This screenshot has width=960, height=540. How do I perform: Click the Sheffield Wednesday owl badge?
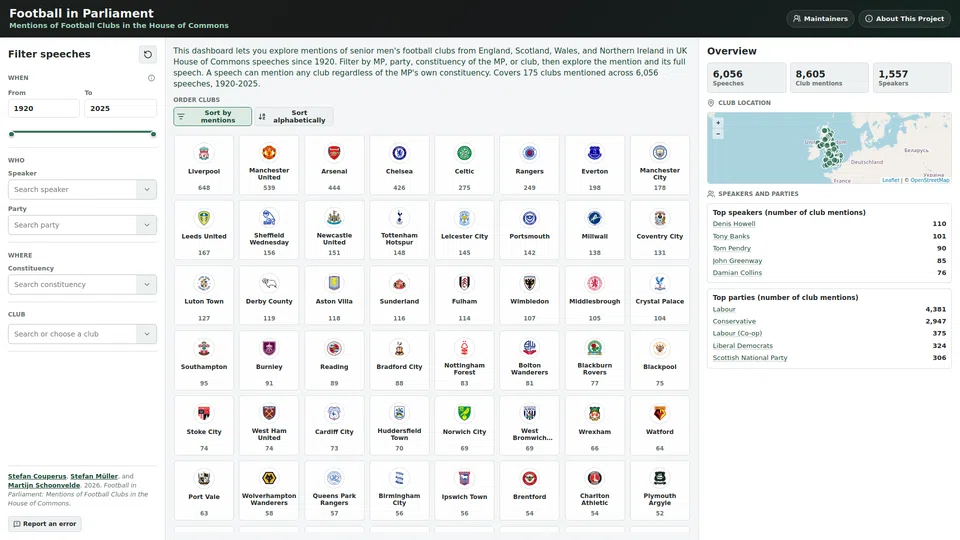tap(269, 217)
